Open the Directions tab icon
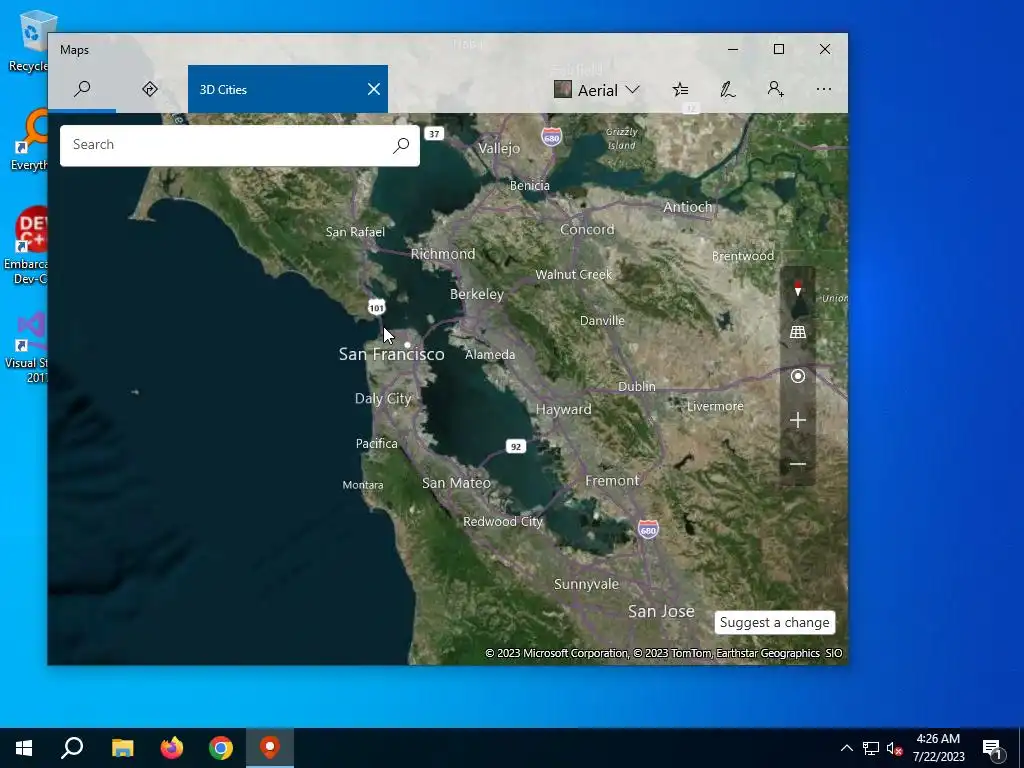Image resolution: width=1024 pixels, height=768 pixels. (150, 89)
